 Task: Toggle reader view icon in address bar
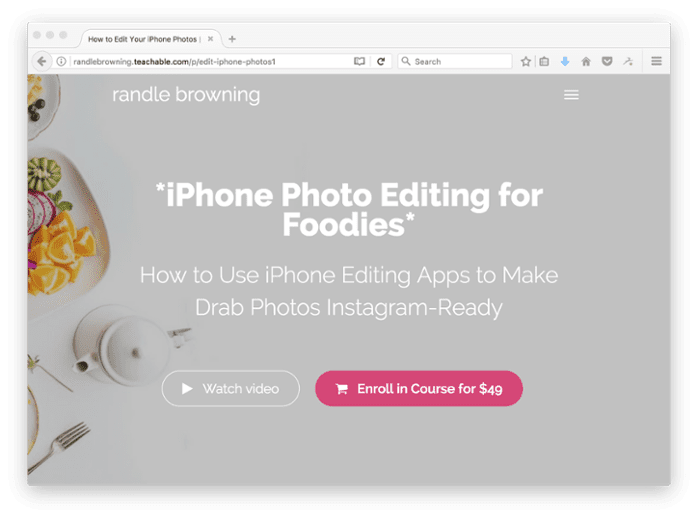(359, 61)
